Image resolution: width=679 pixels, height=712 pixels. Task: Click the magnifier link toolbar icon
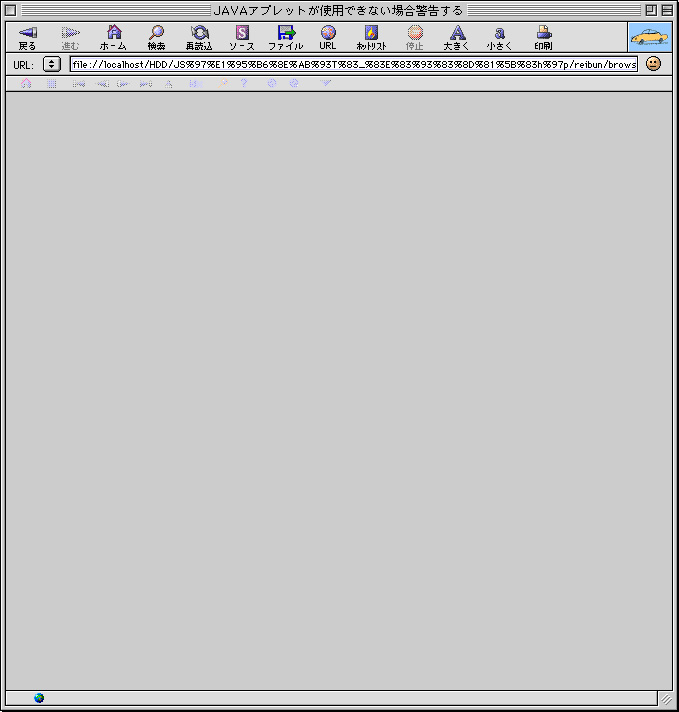point(223,84)
